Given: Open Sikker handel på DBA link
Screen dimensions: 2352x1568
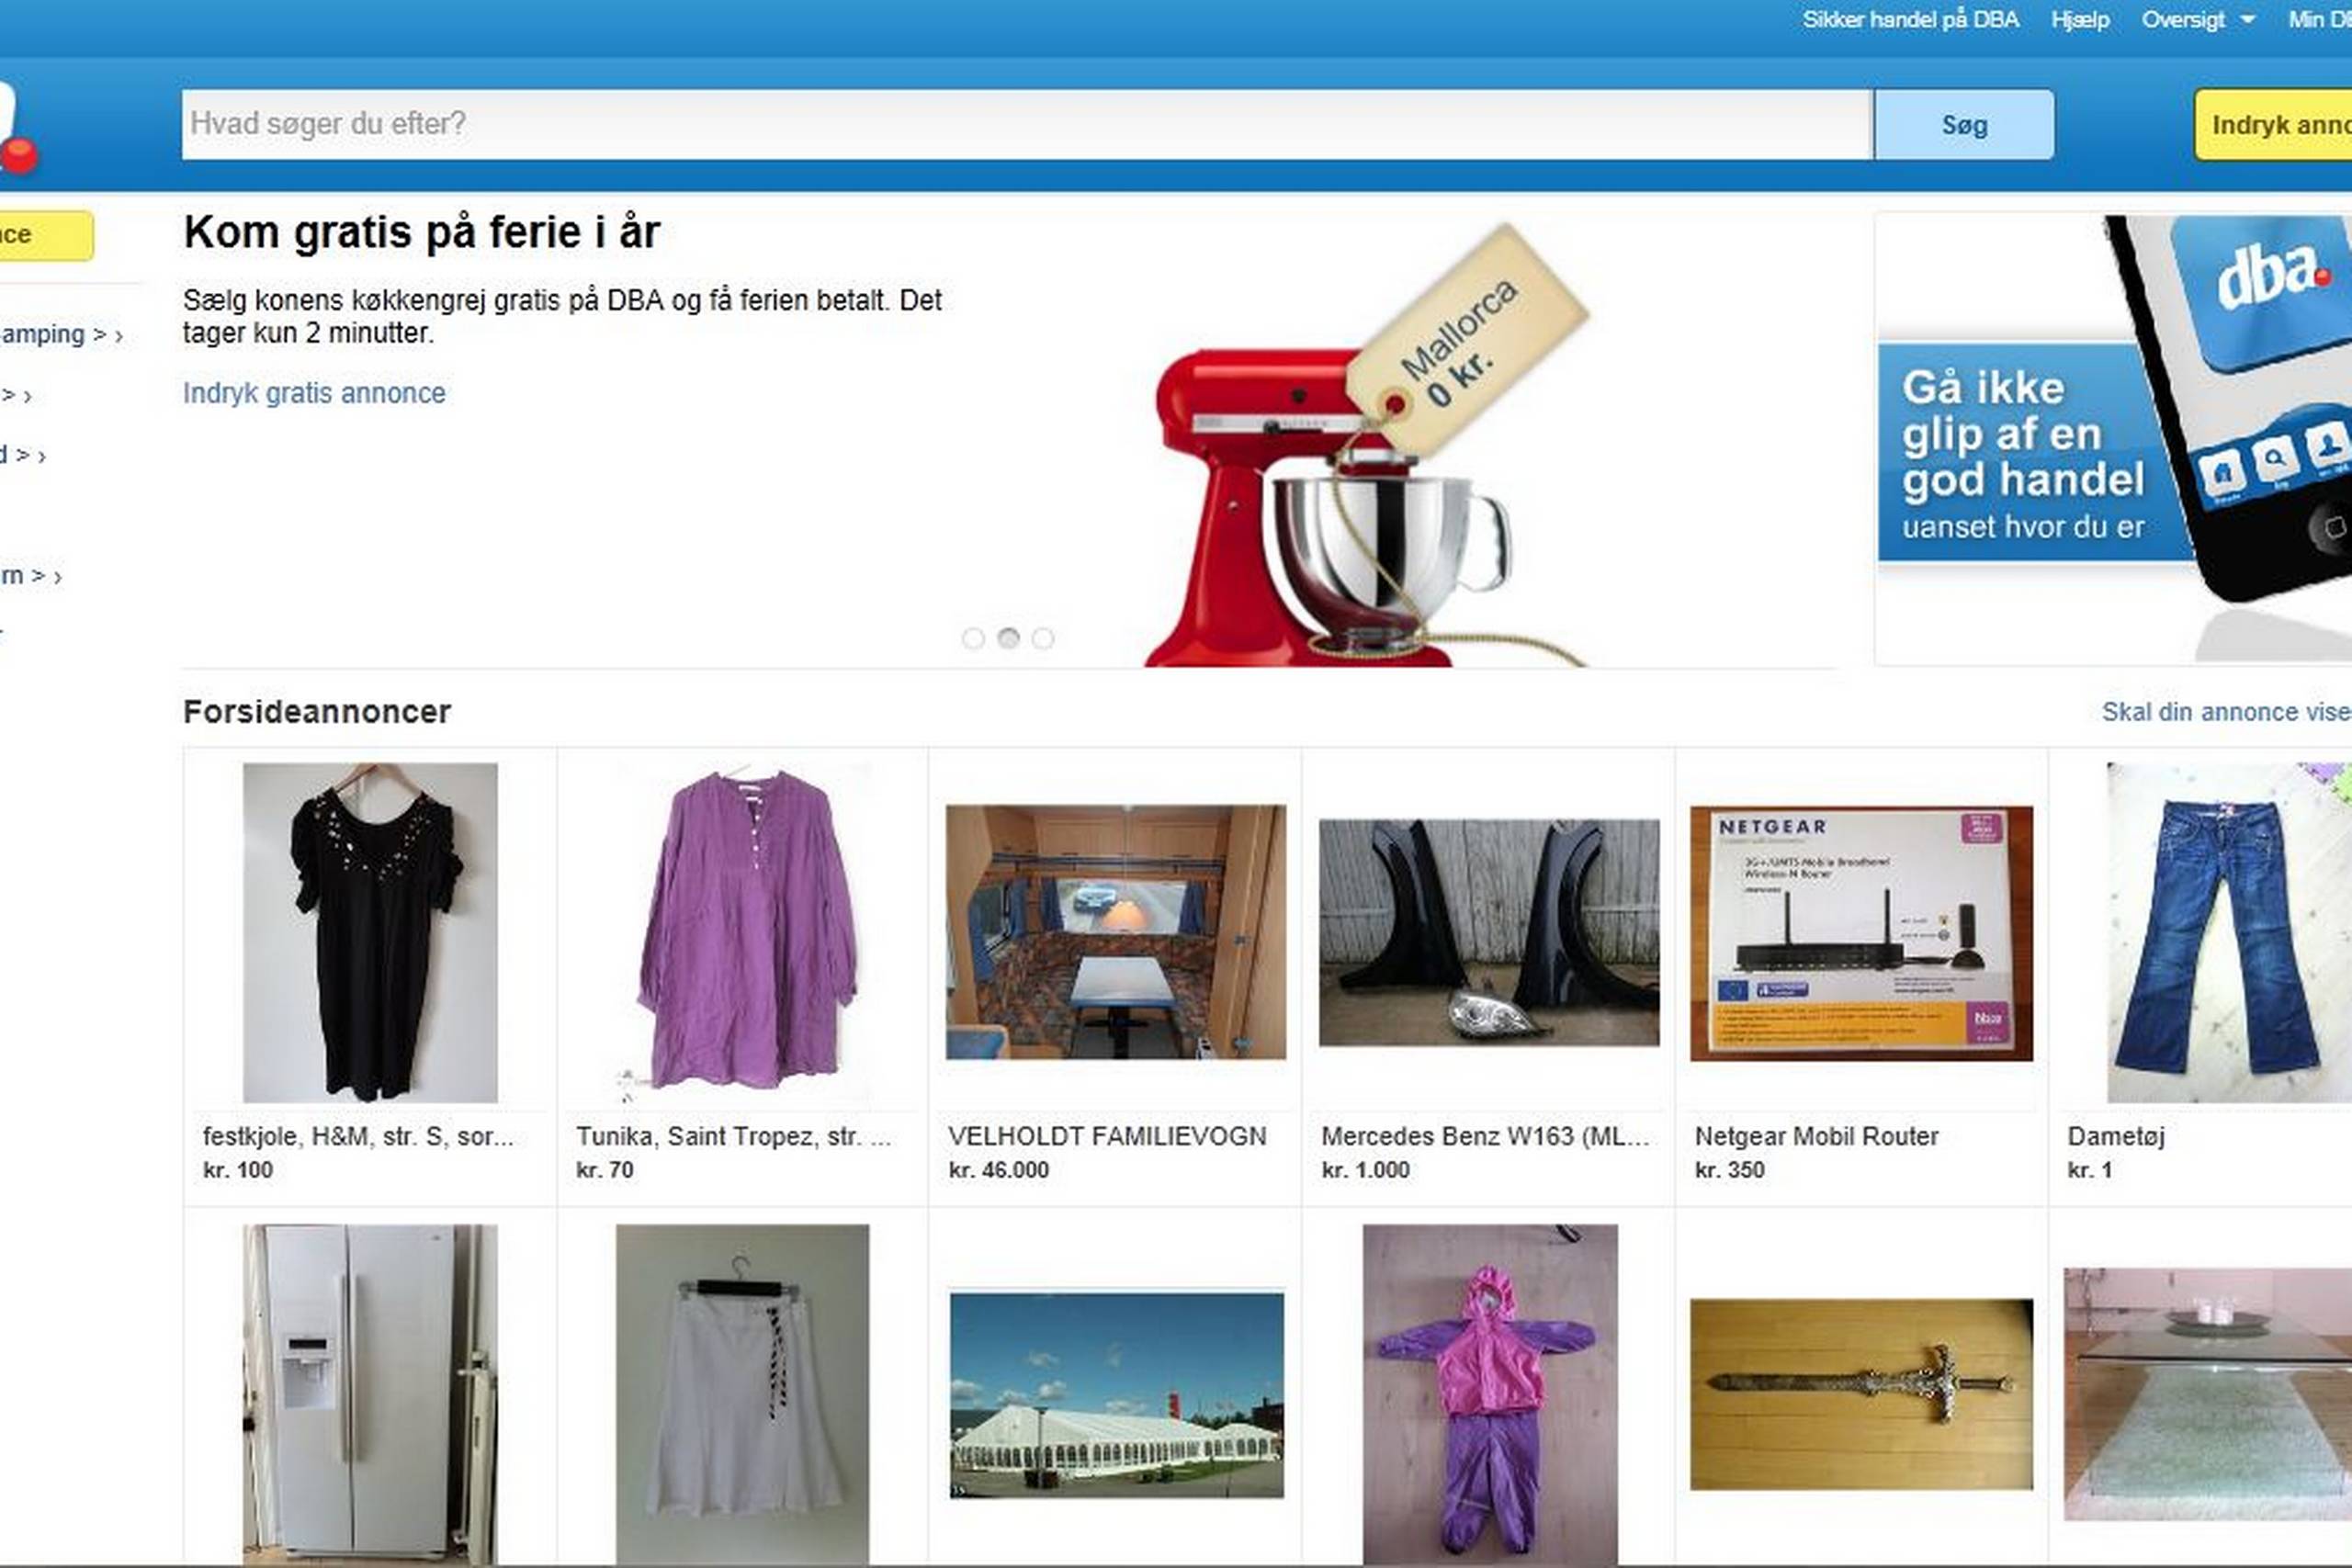Looking at the screenshot, I should tap(1910, 20).
